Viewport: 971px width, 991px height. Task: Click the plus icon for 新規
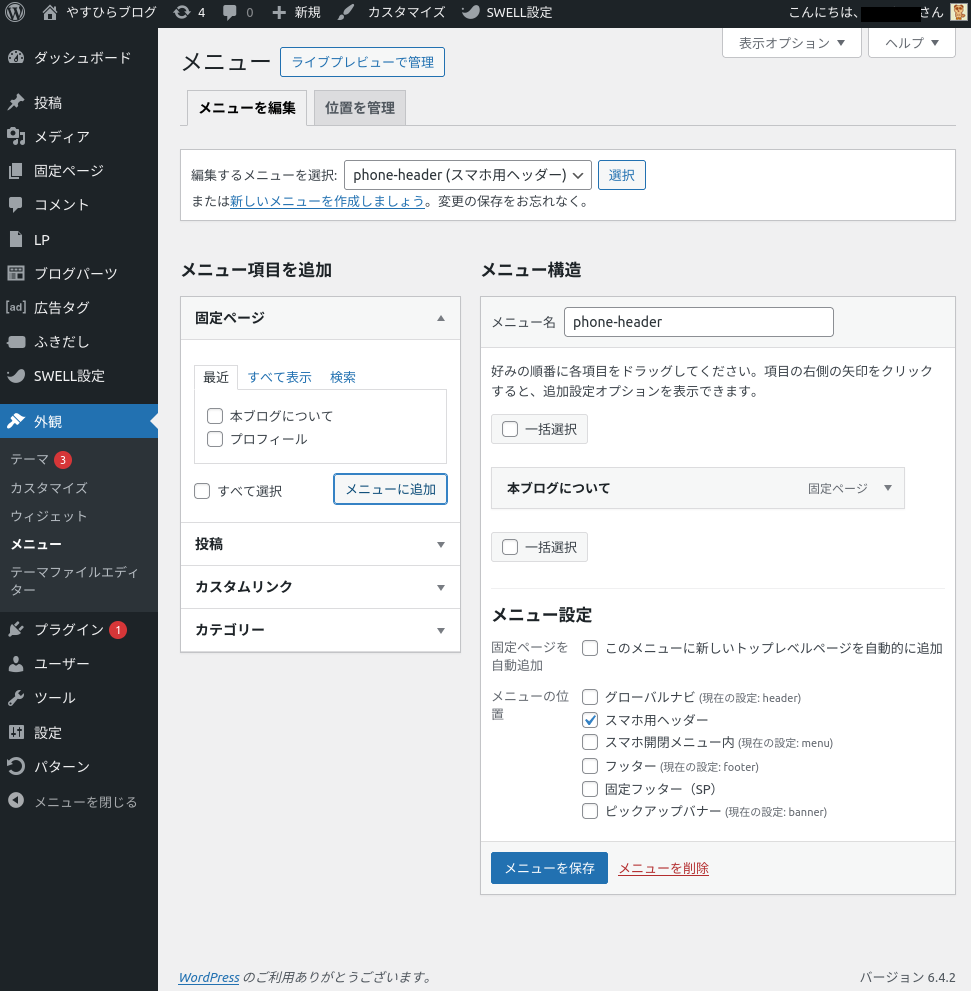click(279, 12)
